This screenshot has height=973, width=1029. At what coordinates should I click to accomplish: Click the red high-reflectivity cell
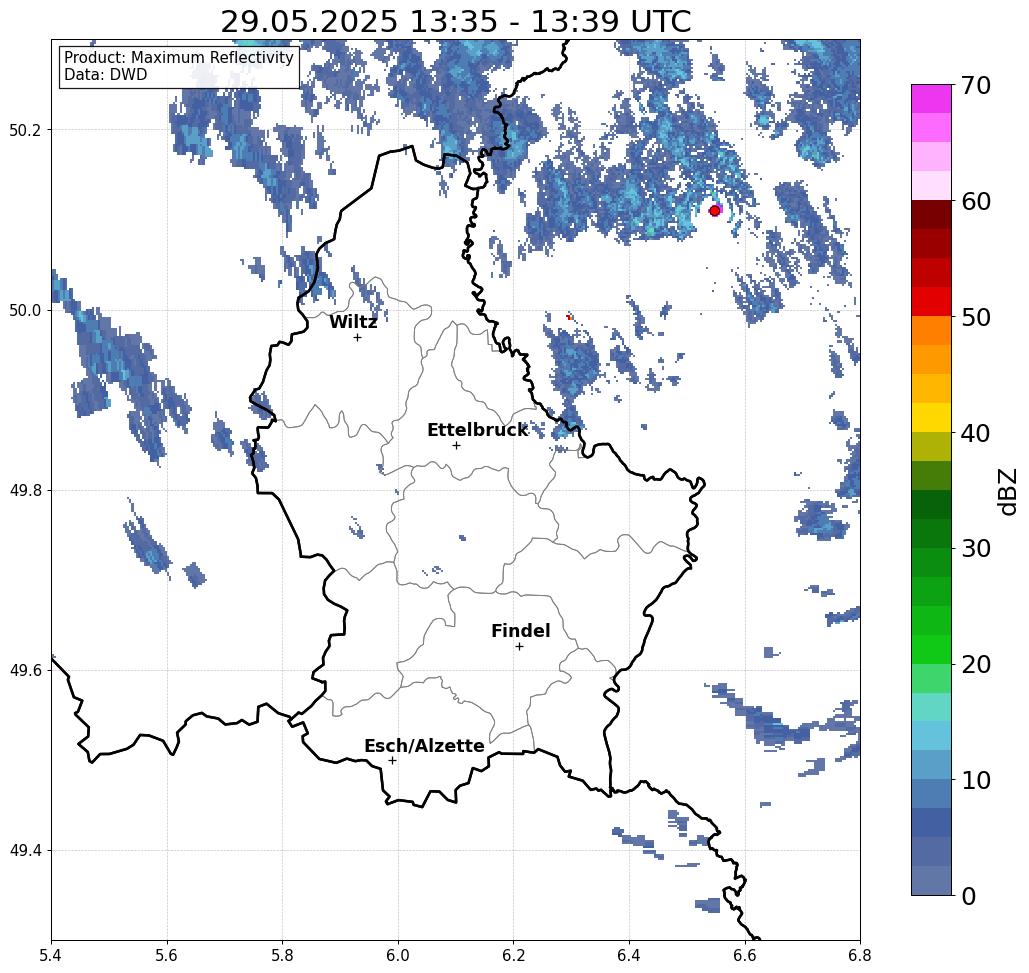715,211
